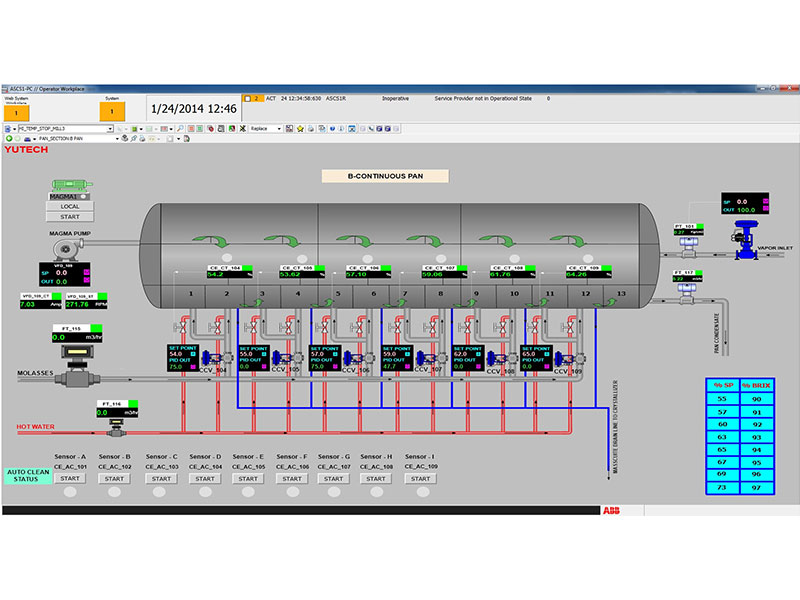800x600 pixels.
Task: Toggle magenta PID OUT square on CCV_106 faceplate
Action: click(x=335, y=366)
